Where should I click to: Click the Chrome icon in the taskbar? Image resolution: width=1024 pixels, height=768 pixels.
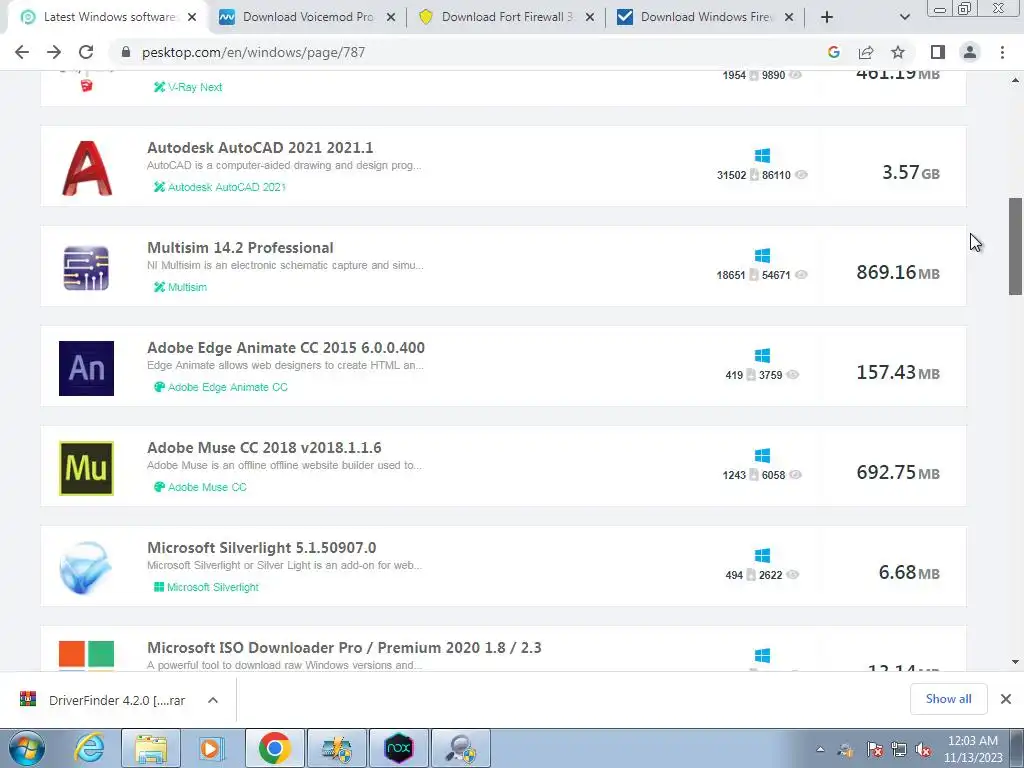pos(274,748)
